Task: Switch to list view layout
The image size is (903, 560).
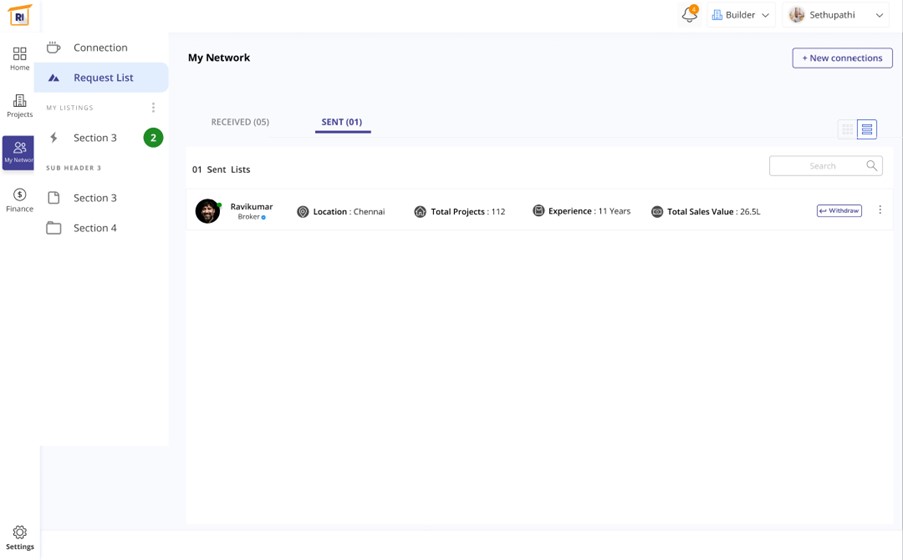Action: click(x=867, y=130)
